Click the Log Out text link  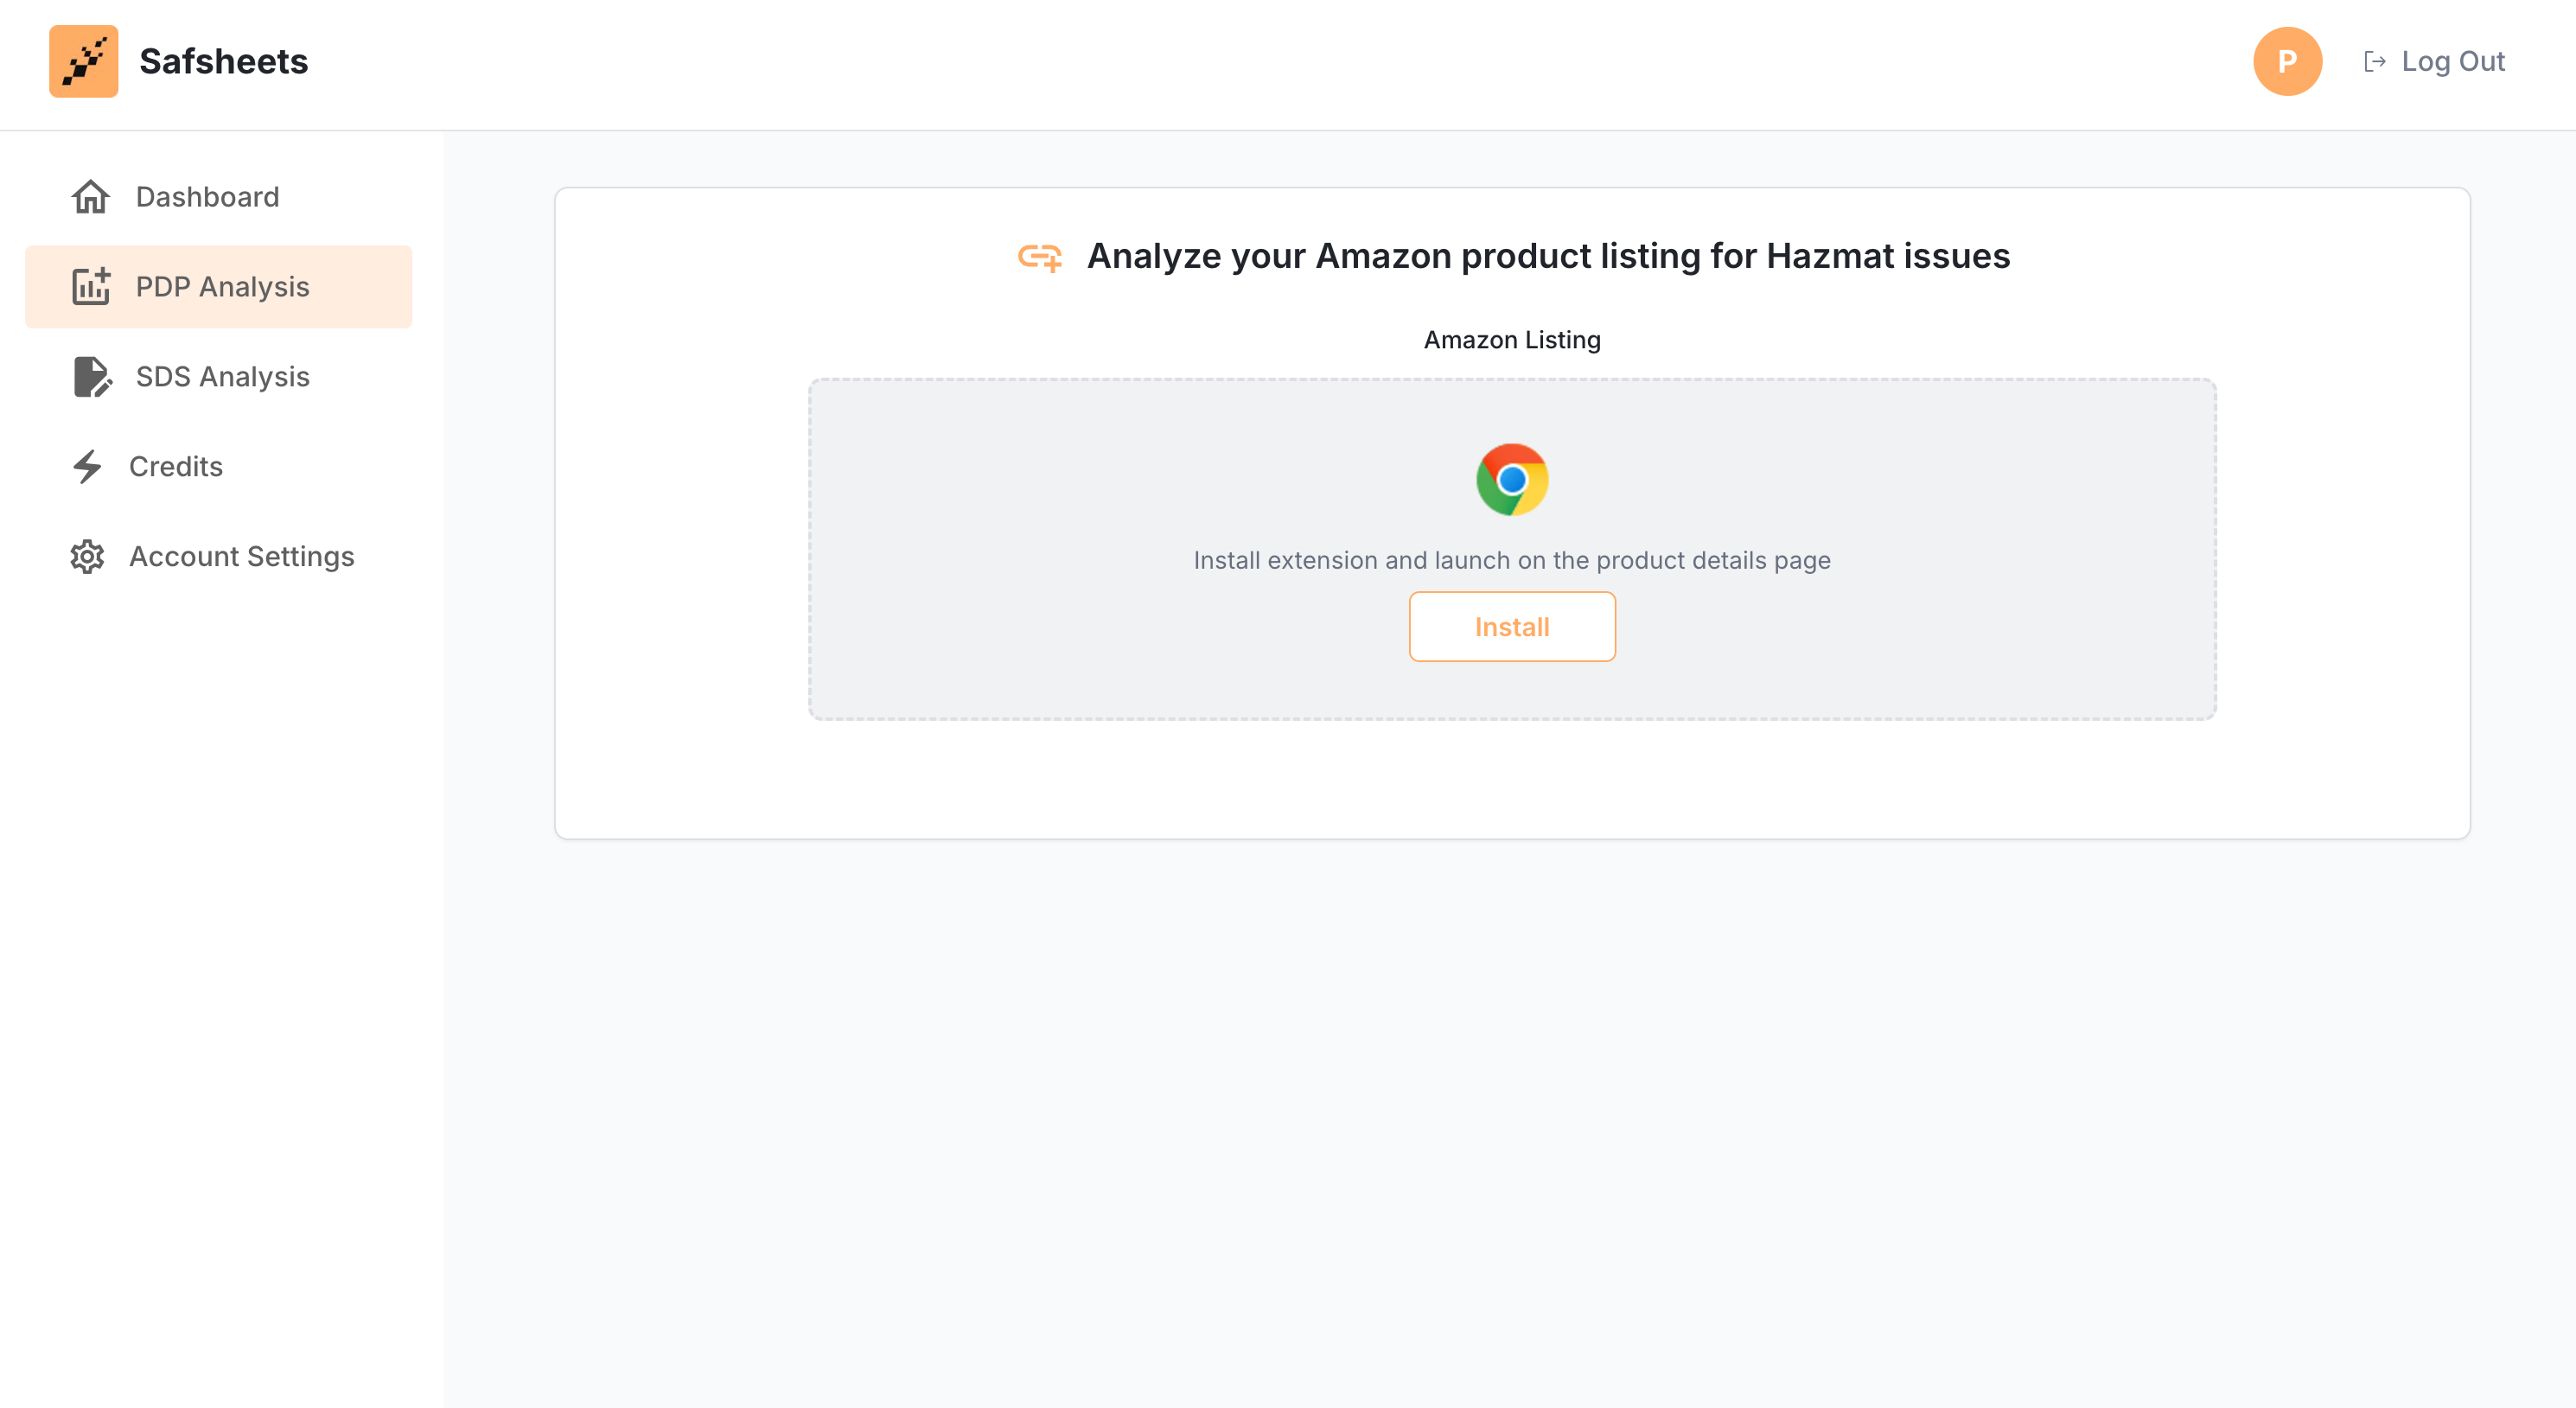coord(2453,62)
